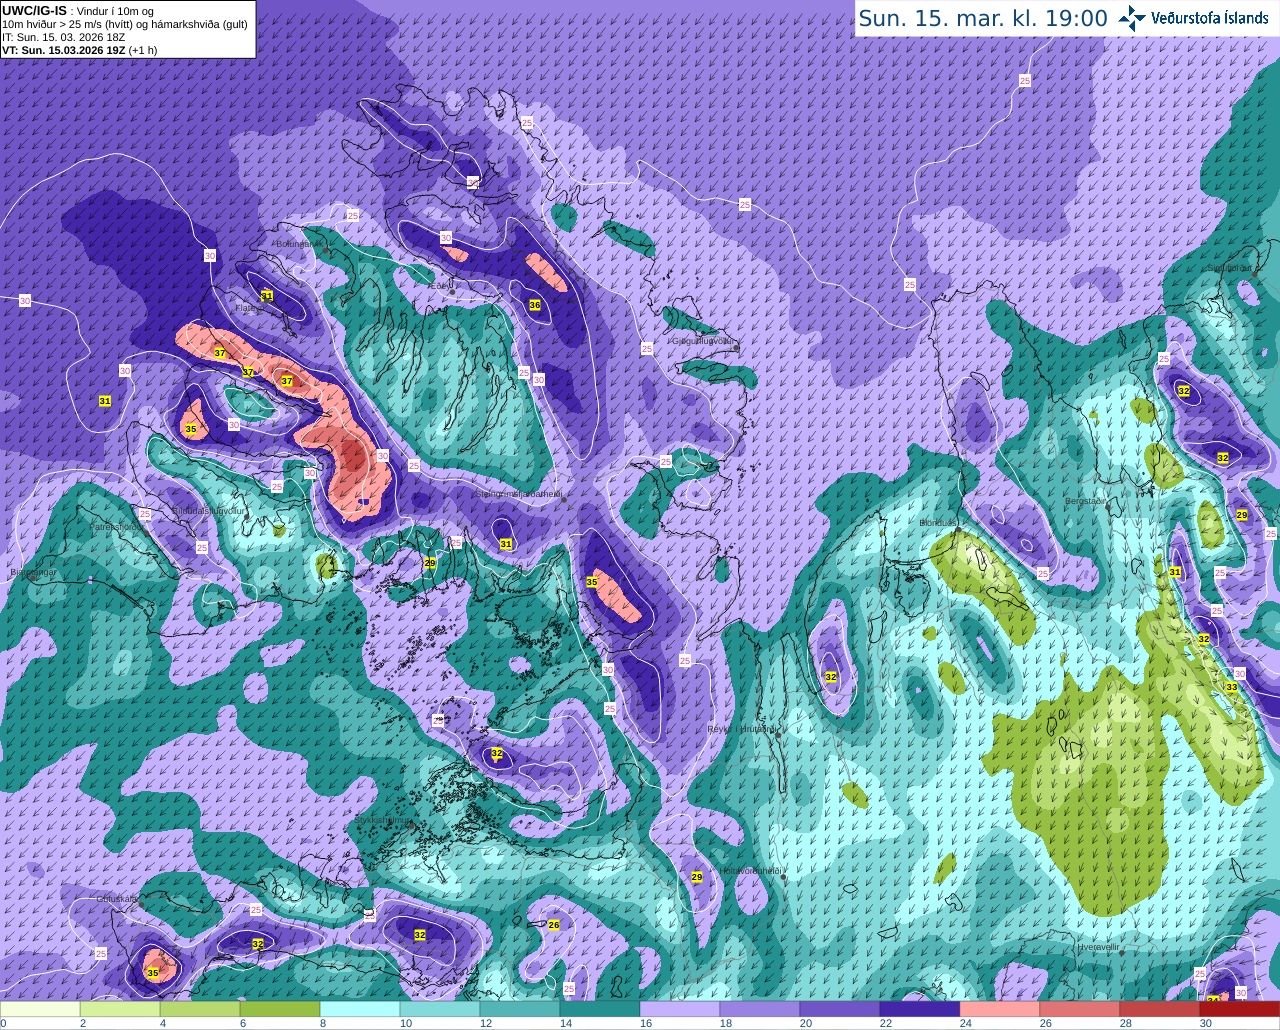Click the Reykir í Hrútafirði station label
1280x1030 pixels.
(x=741, y=729)
